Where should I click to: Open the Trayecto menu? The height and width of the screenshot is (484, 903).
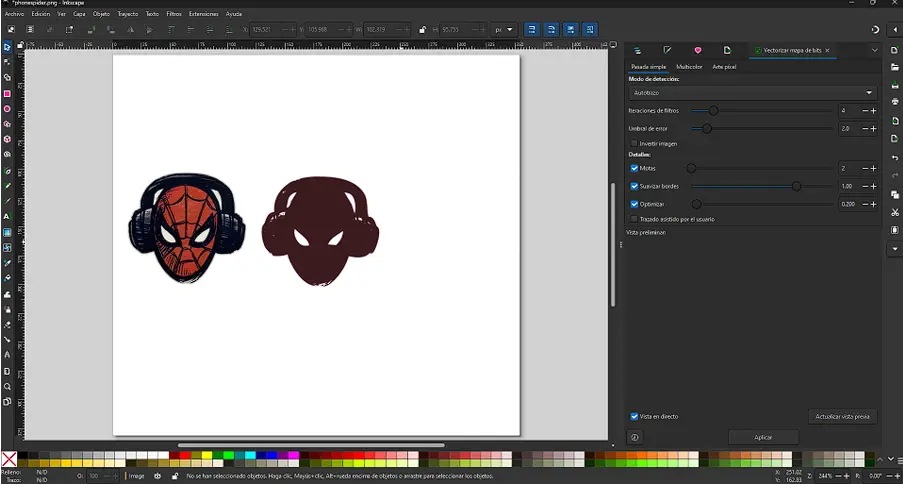[x=127, y=13]
